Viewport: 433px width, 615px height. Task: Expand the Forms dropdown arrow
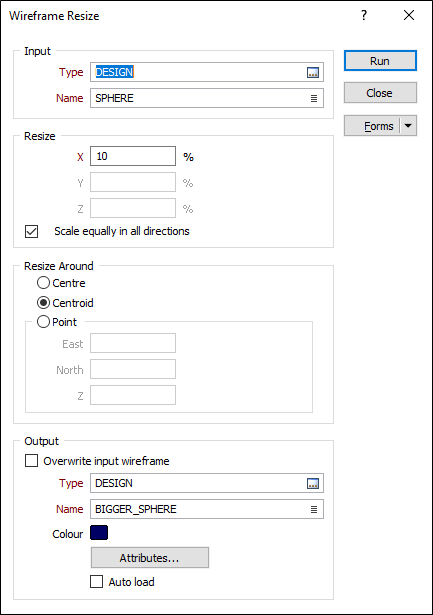(x=408, y=126)
